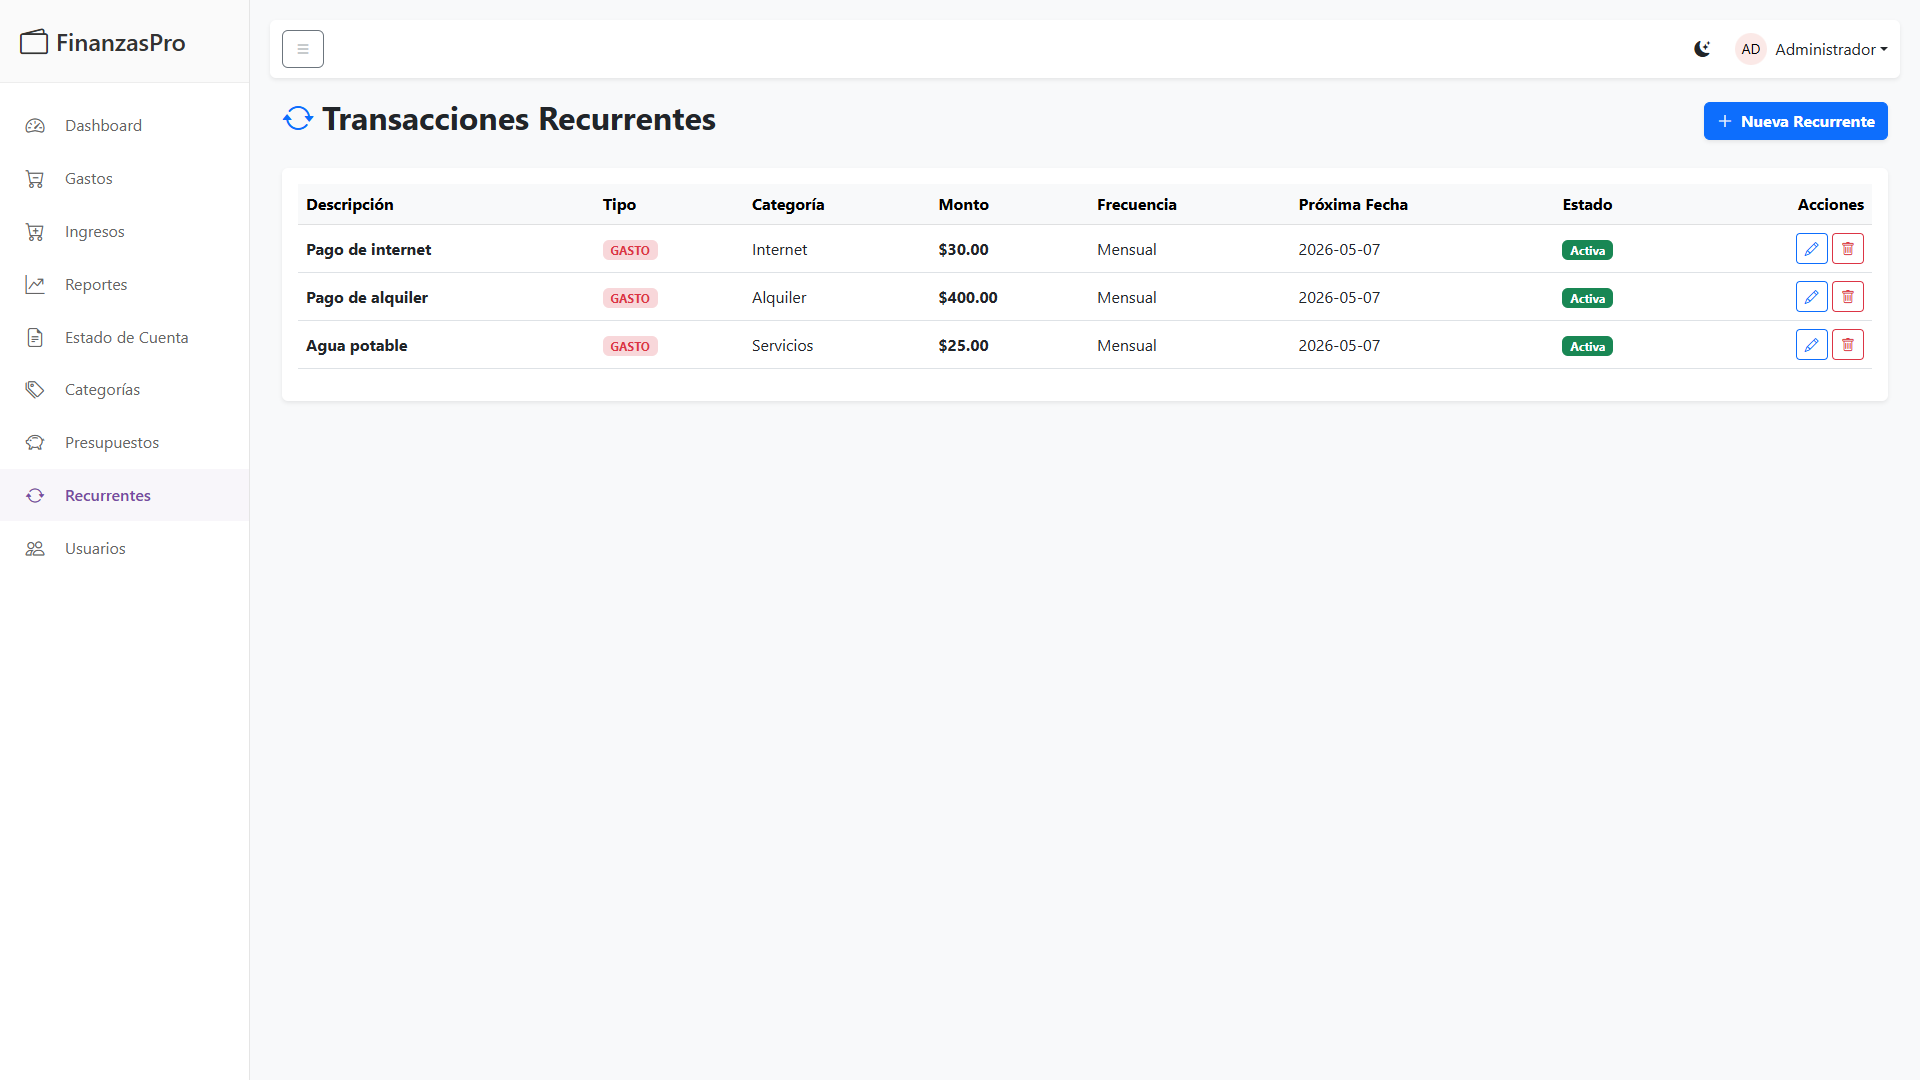Click the Transacciones Recurrentes heading

(x=518, y=119)
